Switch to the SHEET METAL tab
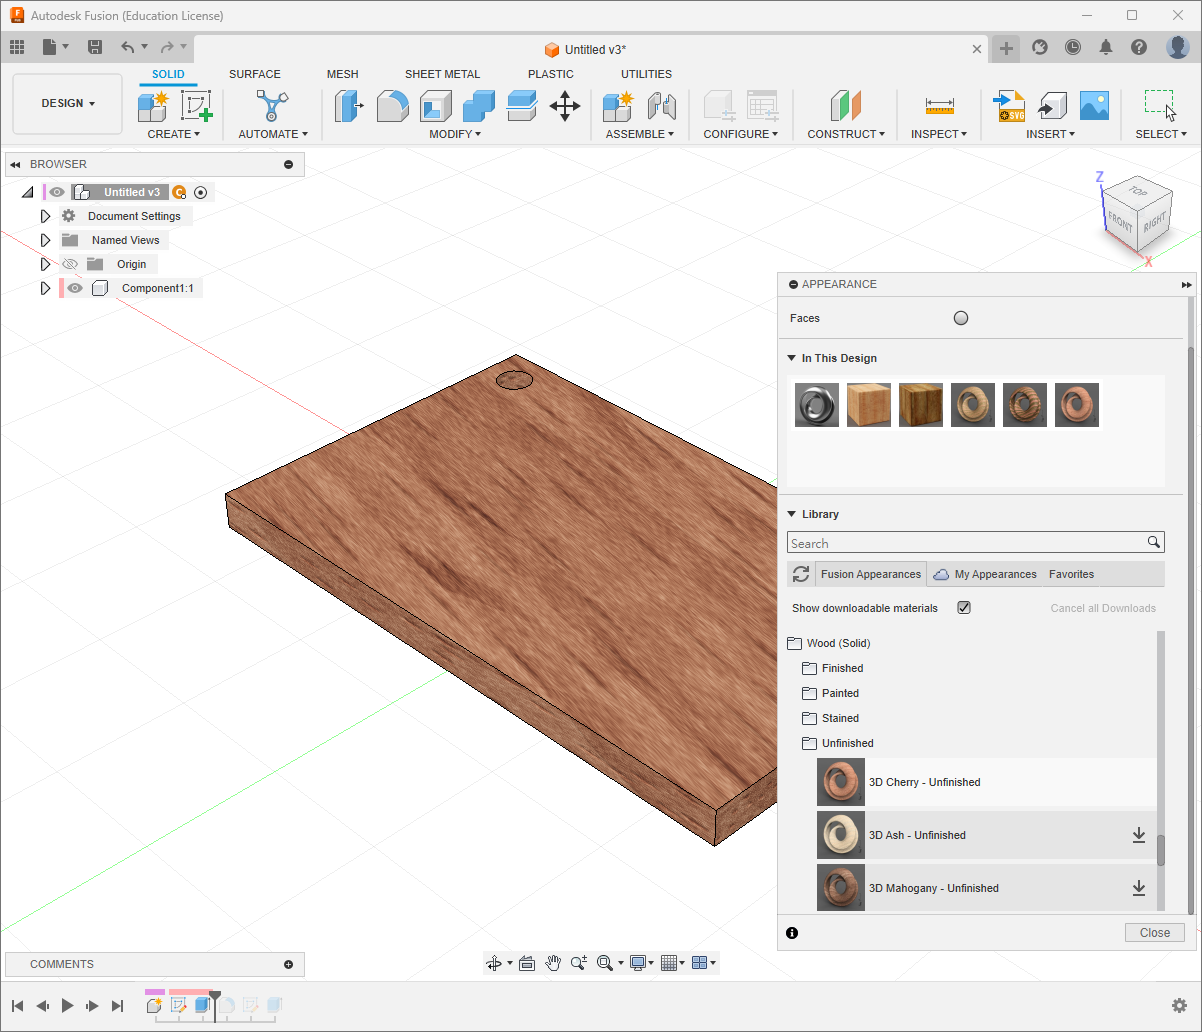The width and height of the screenshot is (1202, 1032). tap(442, 74)
